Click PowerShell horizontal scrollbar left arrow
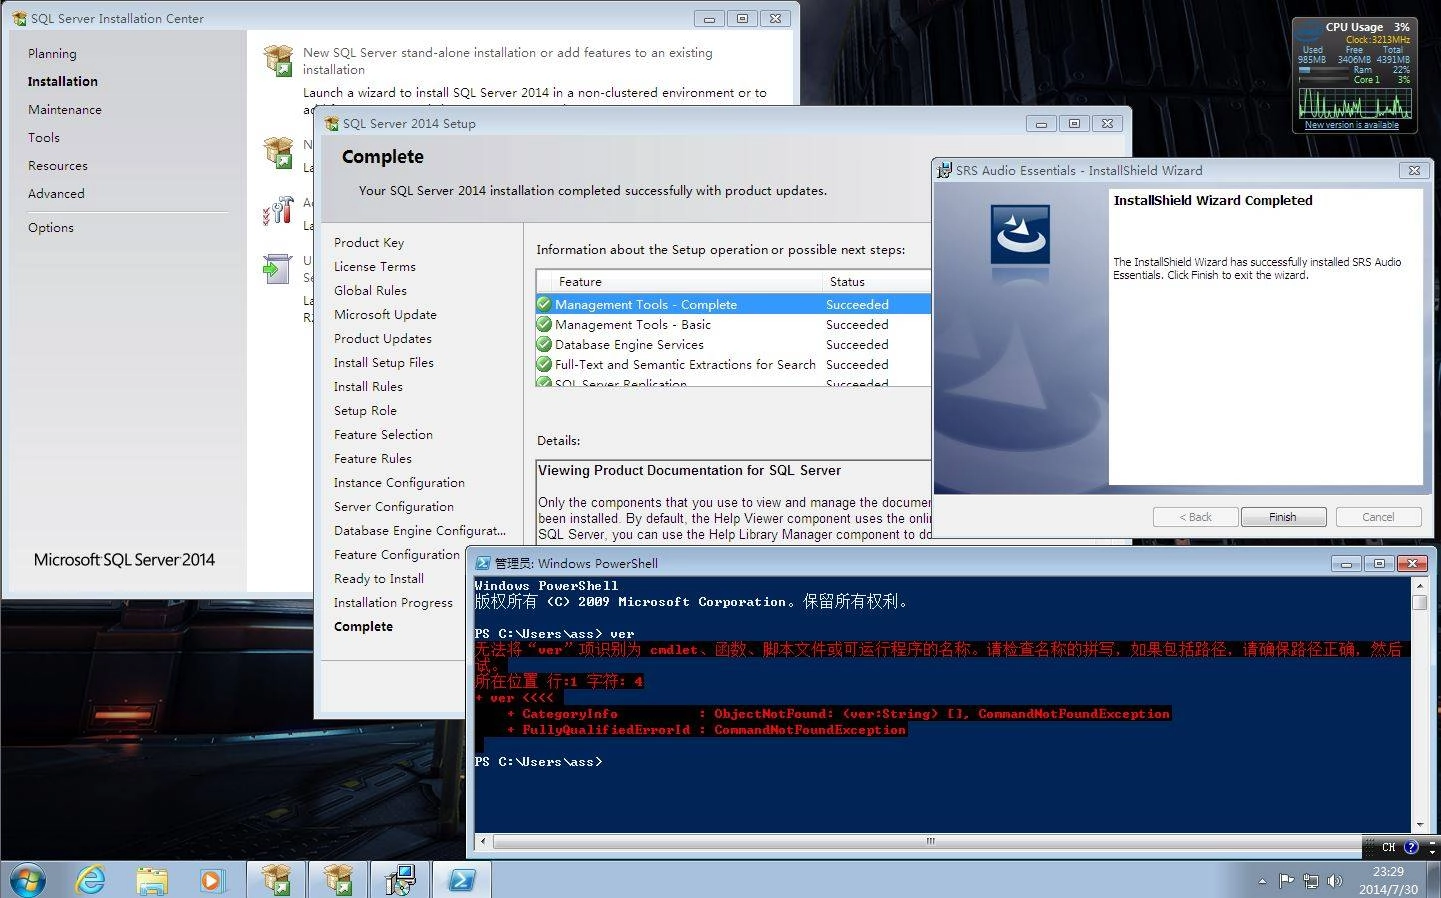1441x898 pixels. click(483, 841)
